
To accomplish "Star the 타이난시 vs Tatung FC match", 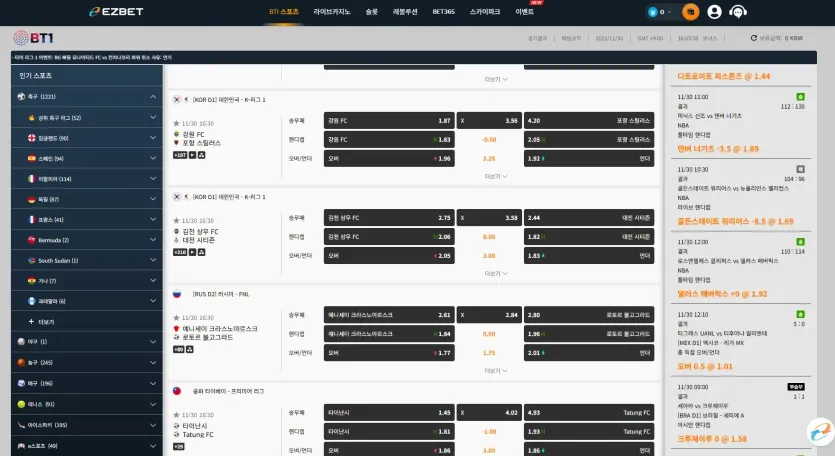I will pos(176,414).
